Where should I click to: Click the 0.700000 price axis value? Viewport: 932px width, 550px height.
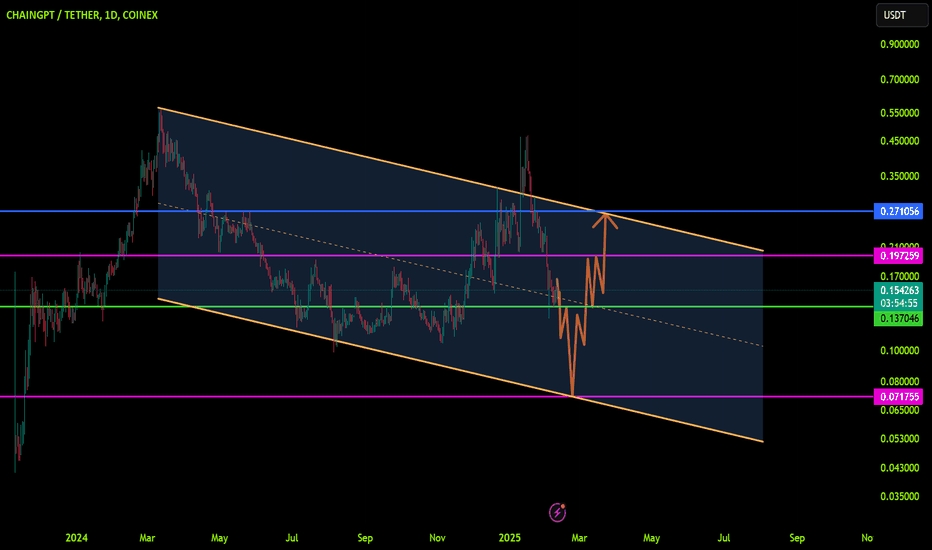point(899,79)
